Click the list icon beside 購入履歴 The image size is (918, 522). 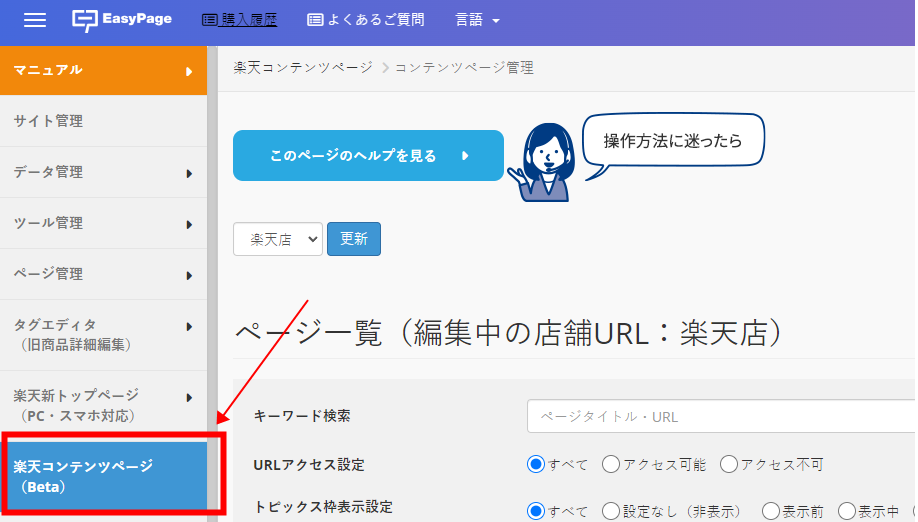pos(210,20)
